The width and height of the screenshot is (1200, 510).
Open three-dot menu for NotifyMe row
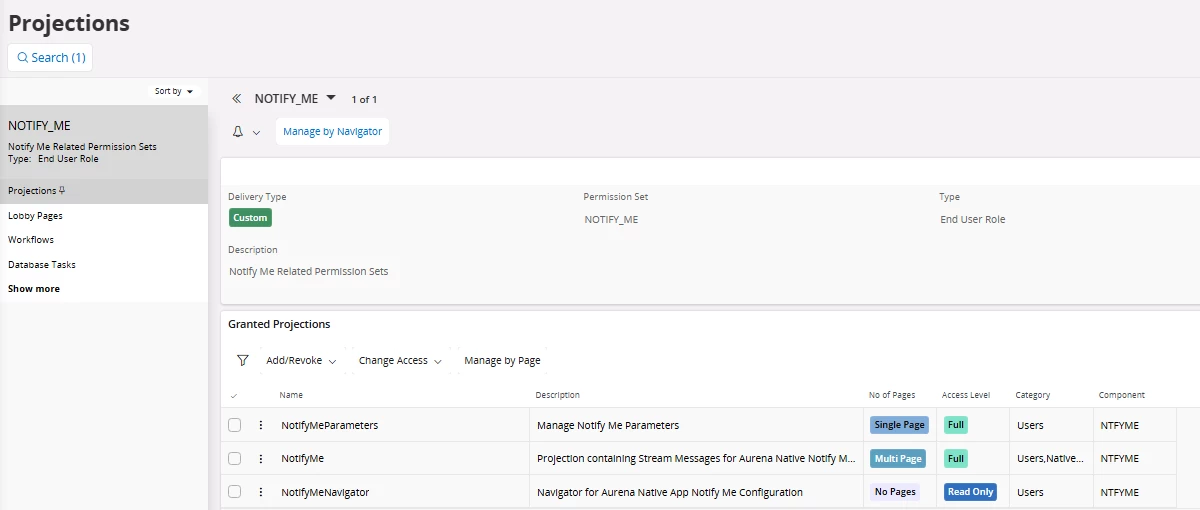coord(261,459)
